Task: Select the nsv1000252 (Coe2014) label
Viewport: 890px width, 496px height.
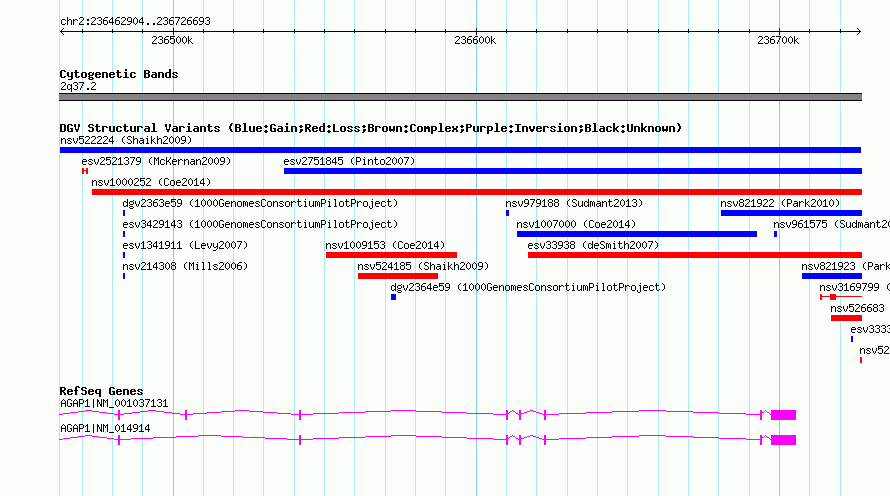Action: 151,182
